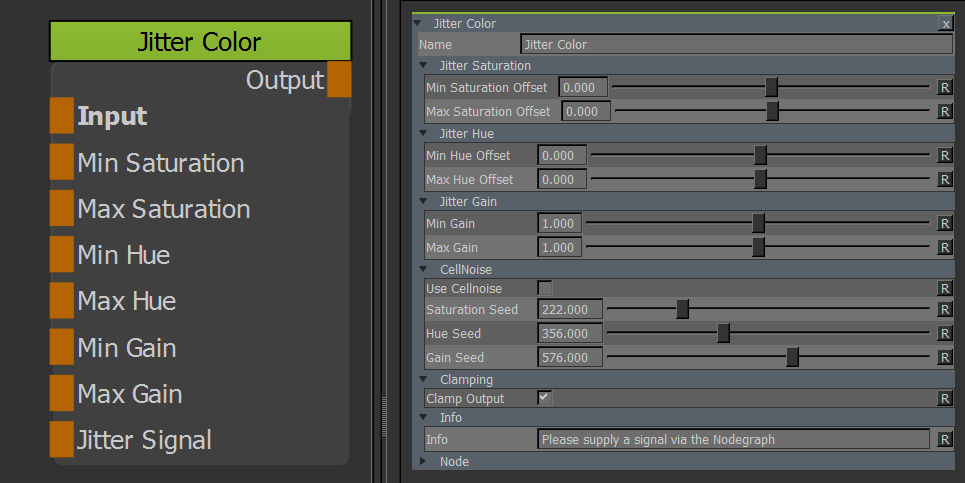
Task: Click the Jitter Signal port connector
Action: pos(62,439)
